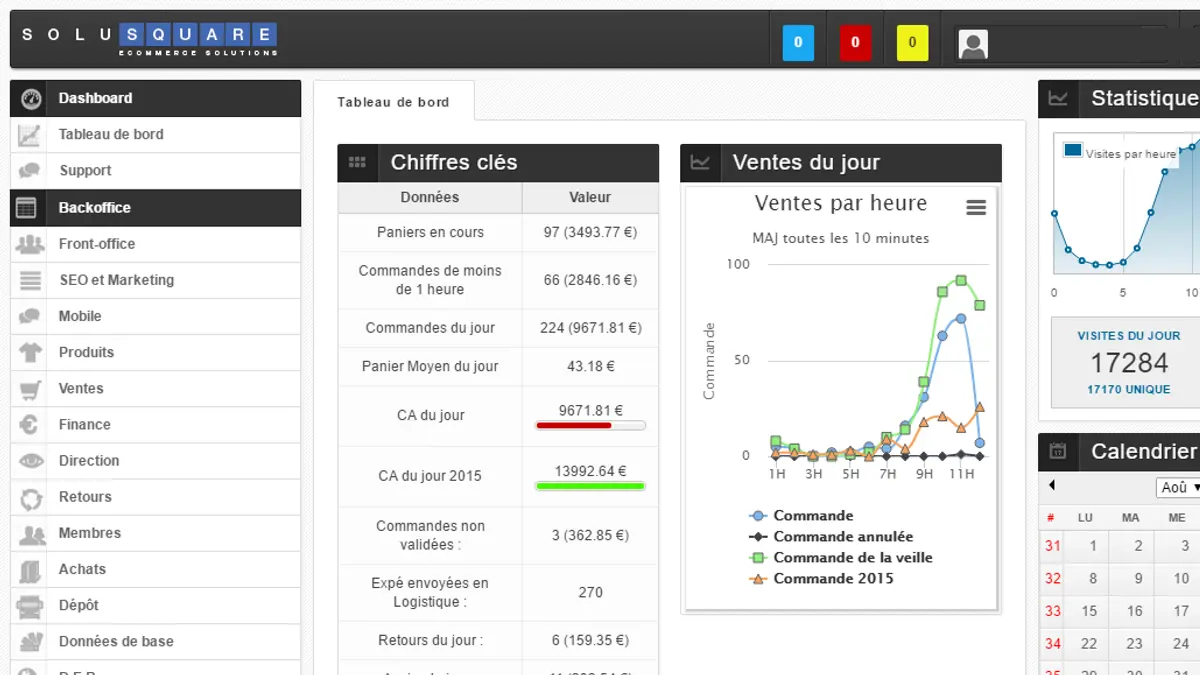Switch to the Tableau de bord tab
This screenshot has width=1200, height=675.
point(393,102)
